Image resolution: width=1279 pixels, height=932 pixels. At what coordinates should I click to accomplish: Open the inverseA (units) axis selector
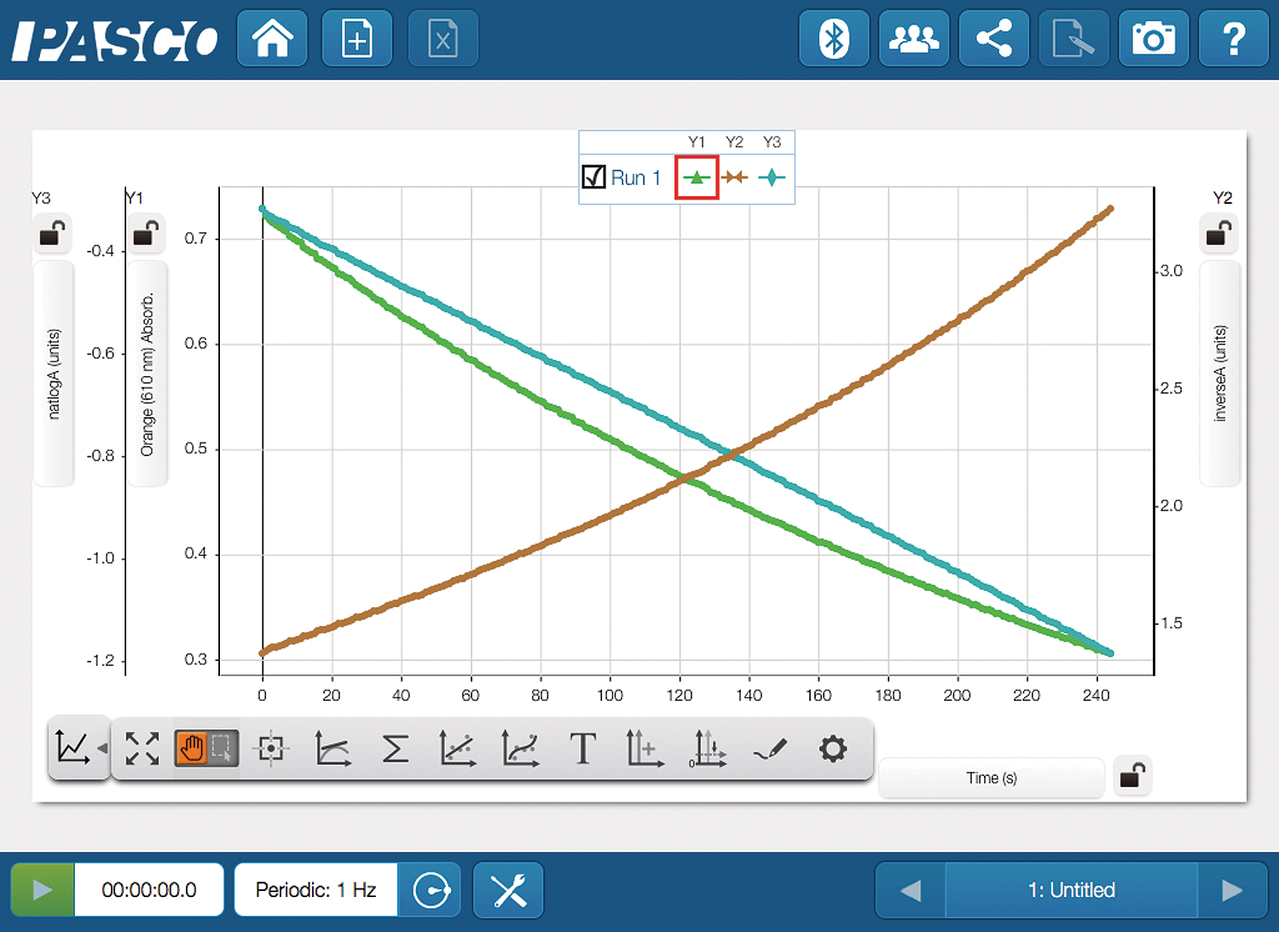pyautogui.click(x=1219, y=373)
